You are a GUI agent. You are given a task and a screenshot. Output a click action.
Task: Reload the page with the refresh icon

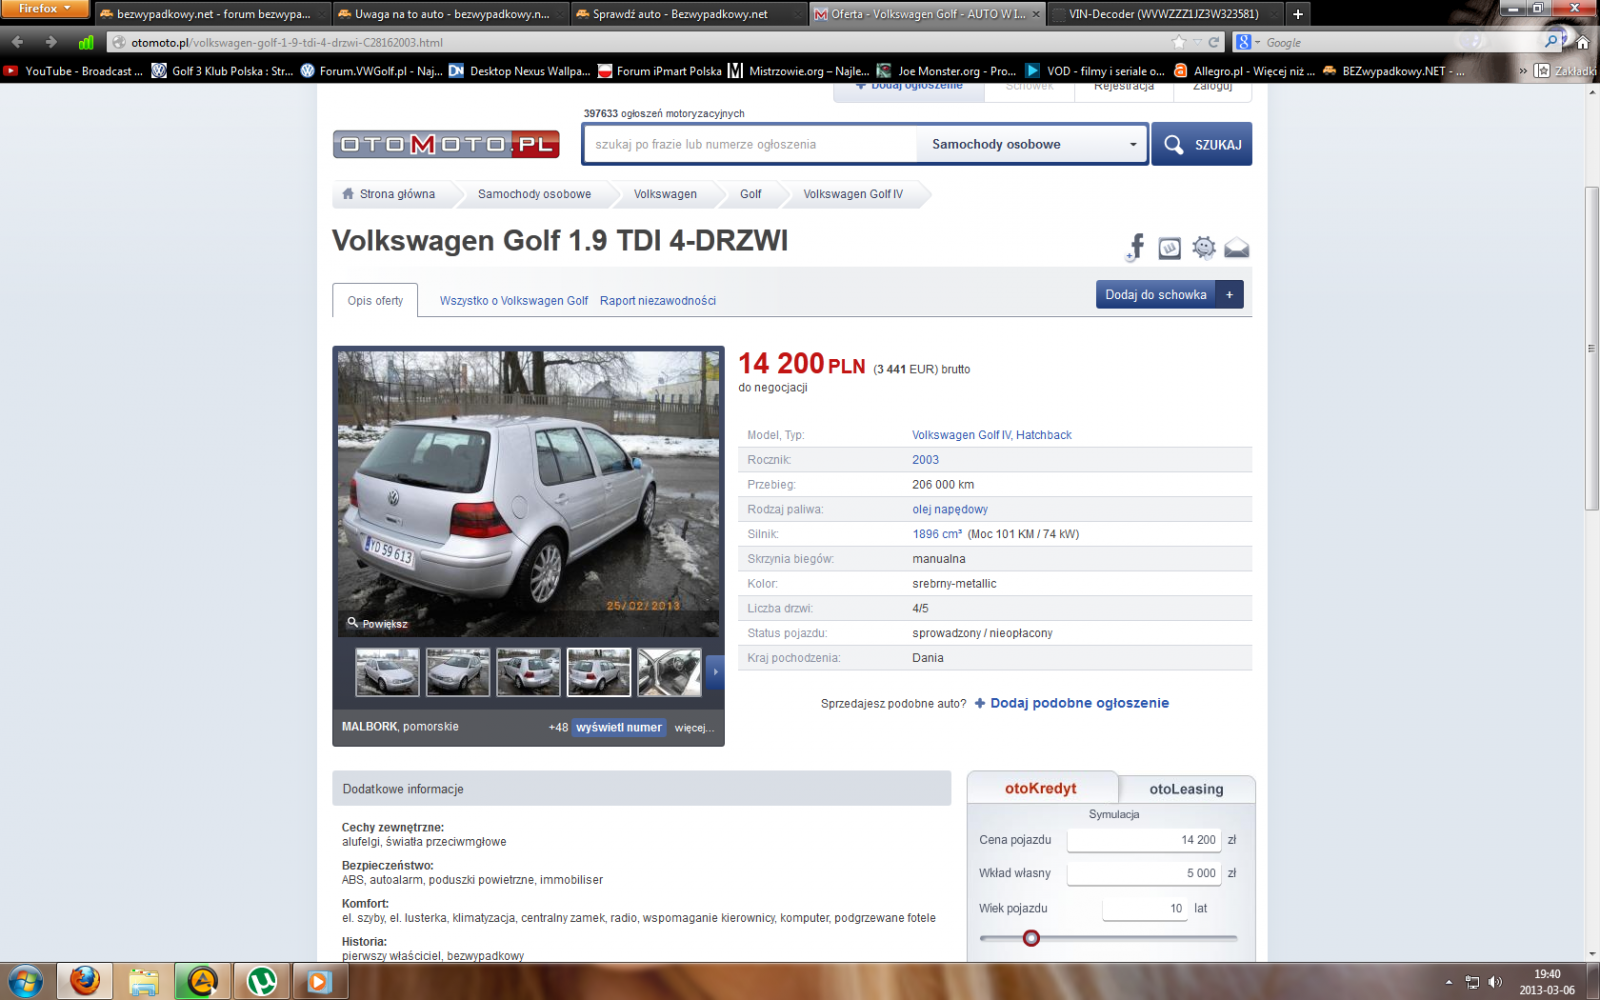(1214, 42)
